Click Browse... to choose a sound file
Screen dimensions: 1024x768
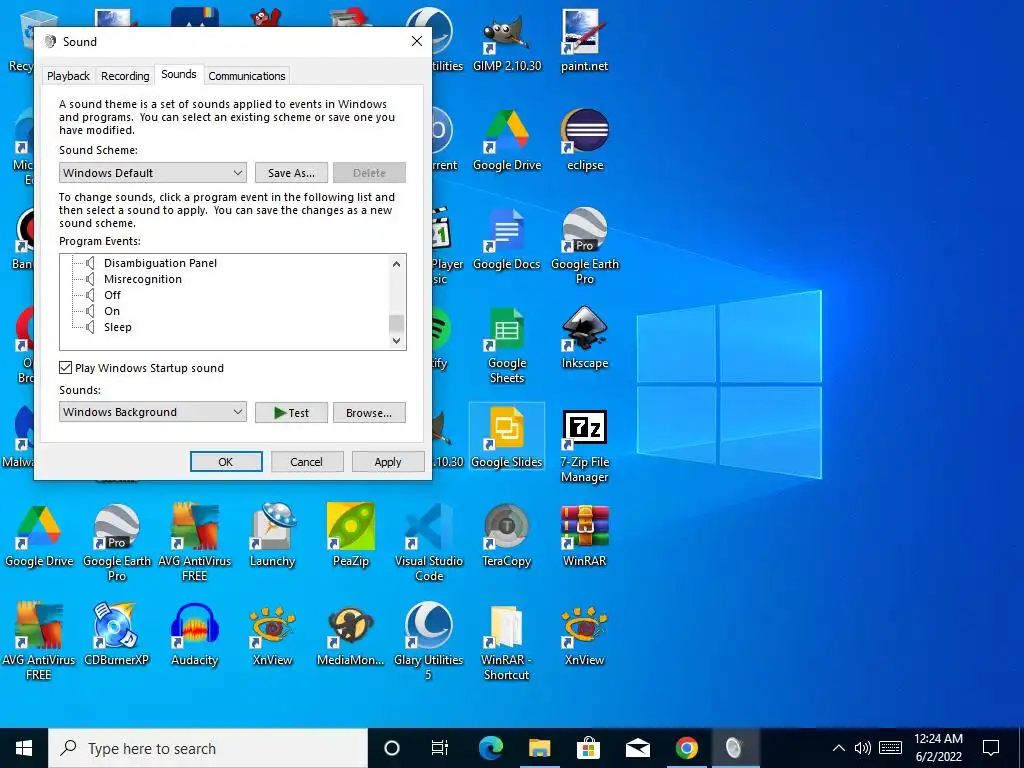click(x=369, y=413)
